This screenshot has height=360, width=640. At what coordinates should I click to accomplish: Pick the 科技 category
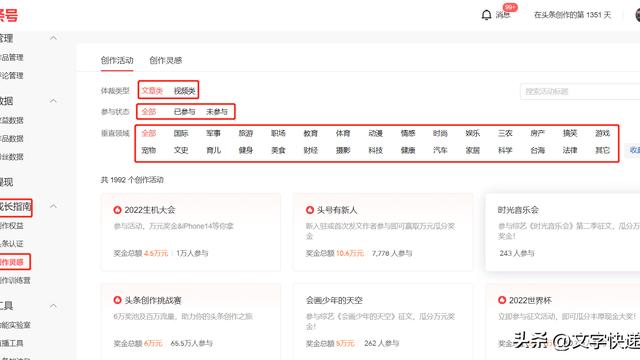click(x=376, y=150)
